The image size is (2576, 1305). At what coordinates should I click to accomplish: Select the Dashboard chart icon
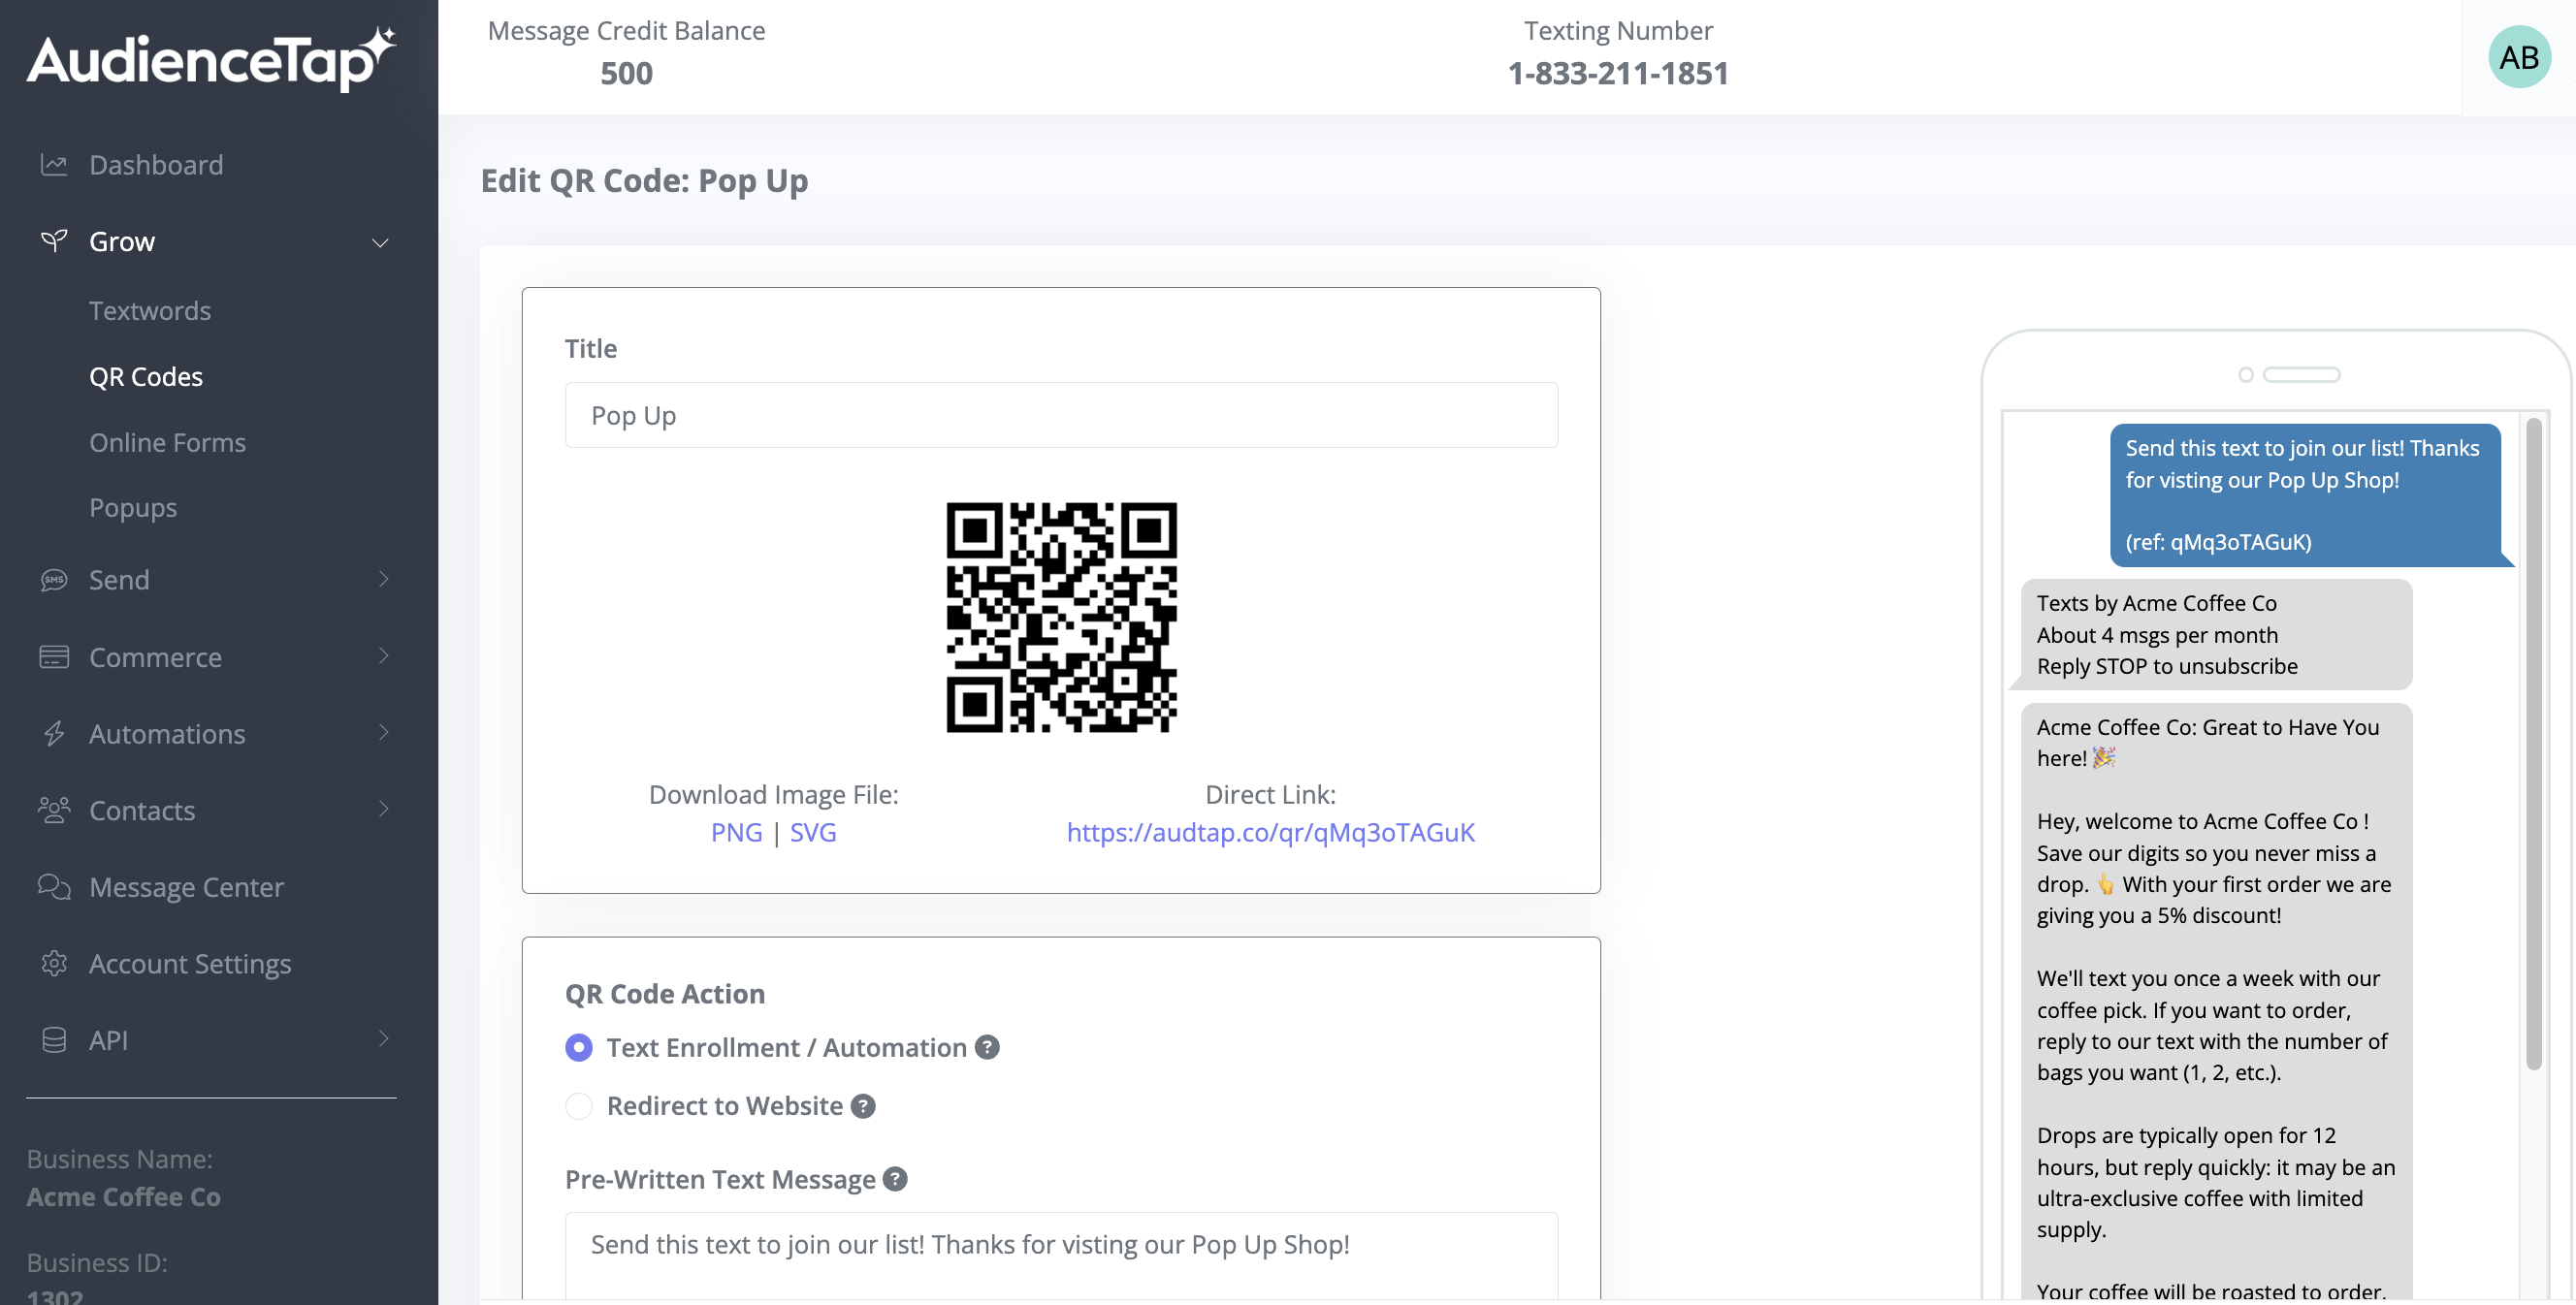[54, 164]
